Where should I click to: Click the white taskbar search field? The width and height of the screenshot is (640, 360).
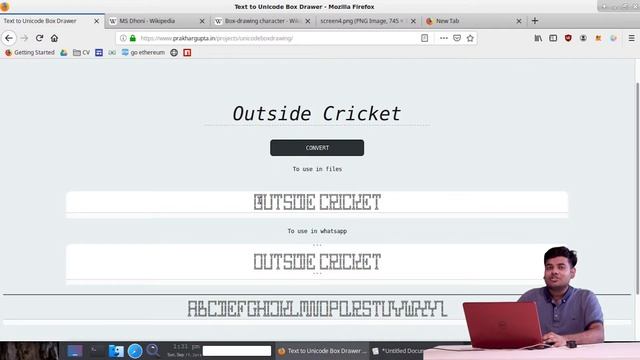(x=237, y=351)
